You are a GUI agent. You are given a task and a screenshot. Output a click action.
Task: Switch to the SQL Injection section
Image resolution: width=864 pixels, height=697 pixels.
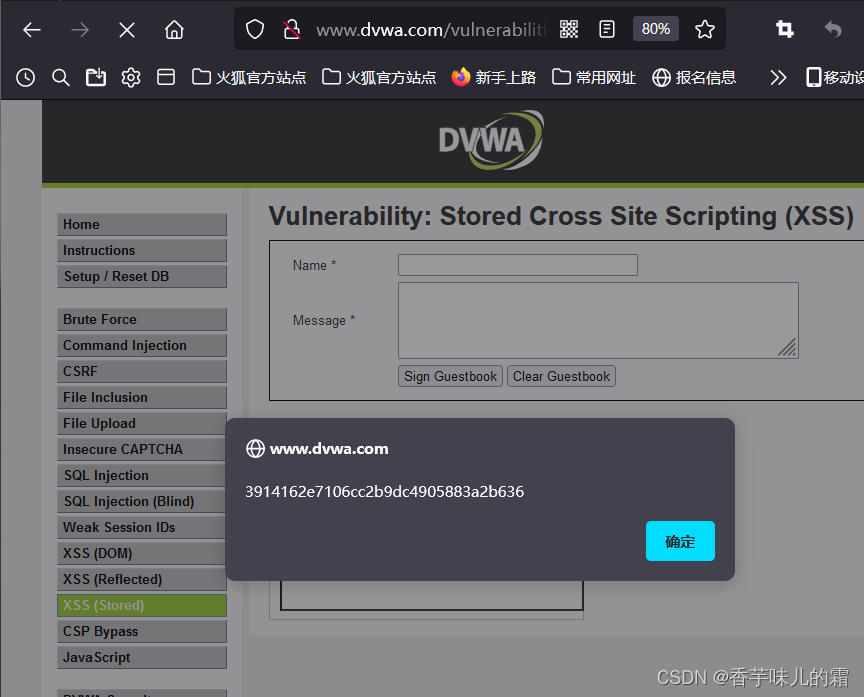(x=141, y=475)
